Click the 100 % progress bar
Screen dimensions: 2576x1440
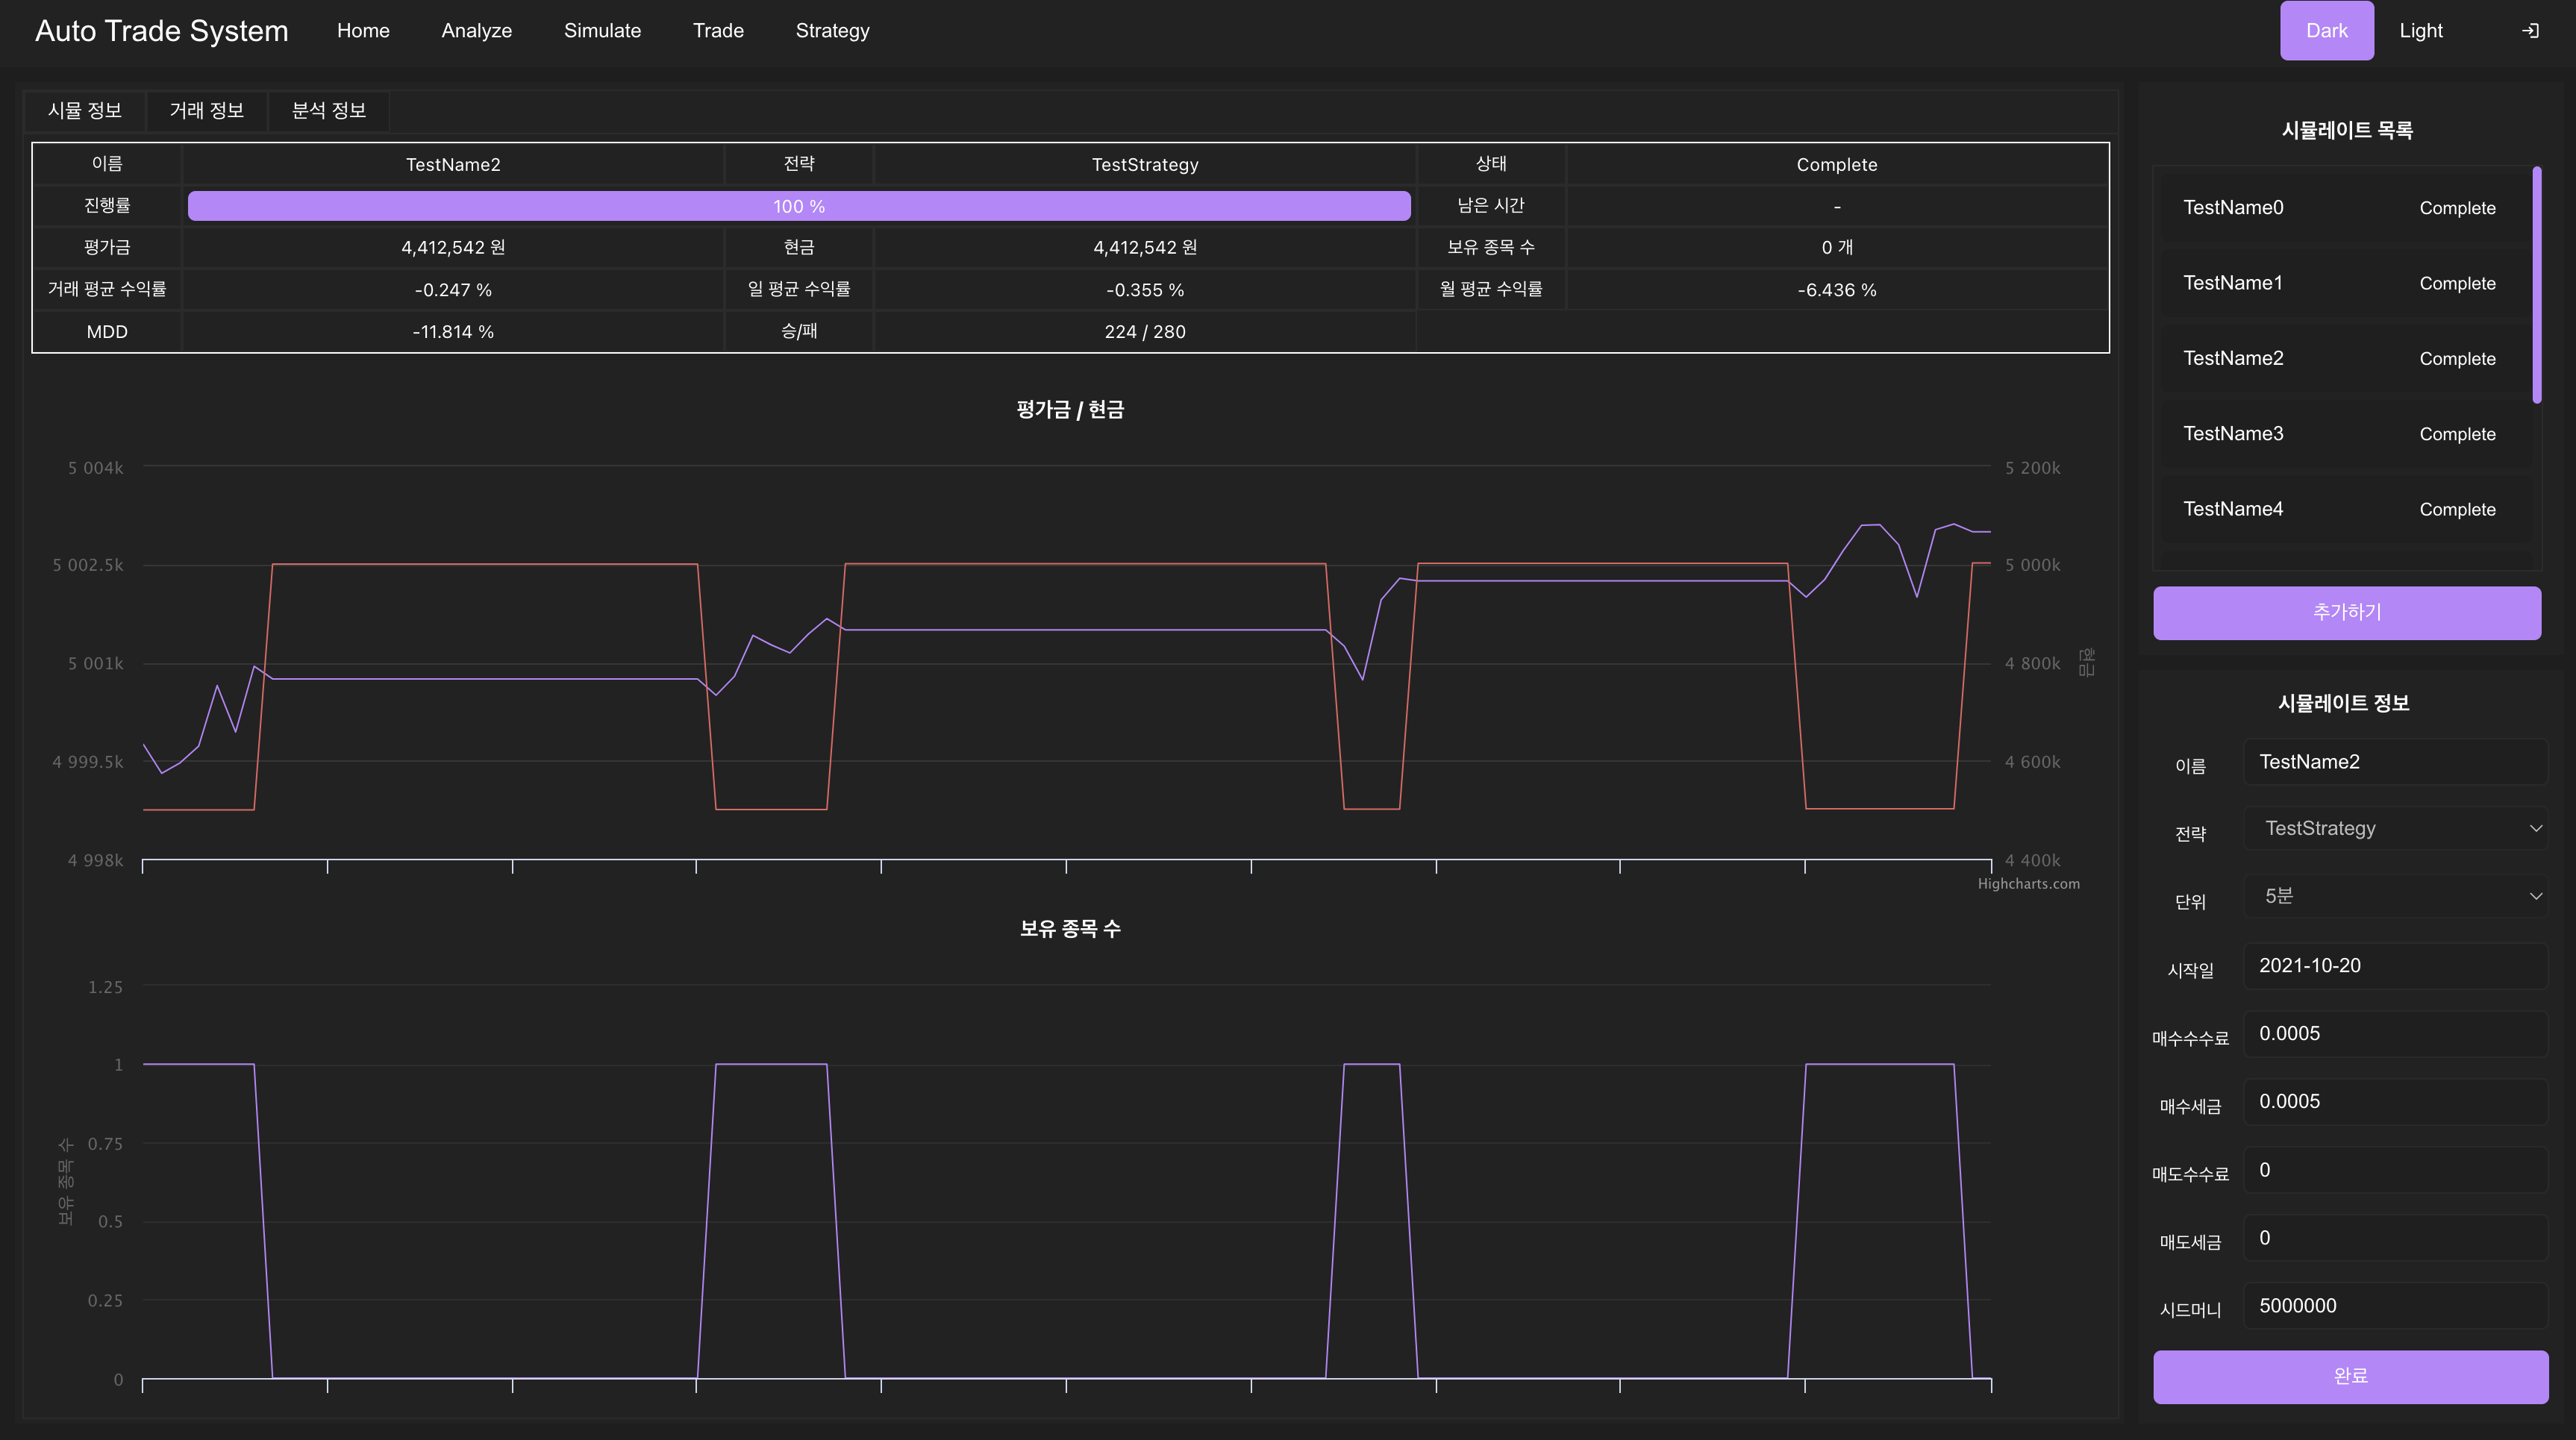coord(798,206)
